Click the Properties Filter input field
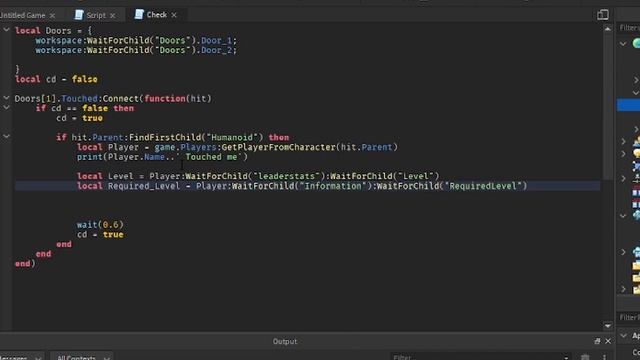 (x=629, y=317)
